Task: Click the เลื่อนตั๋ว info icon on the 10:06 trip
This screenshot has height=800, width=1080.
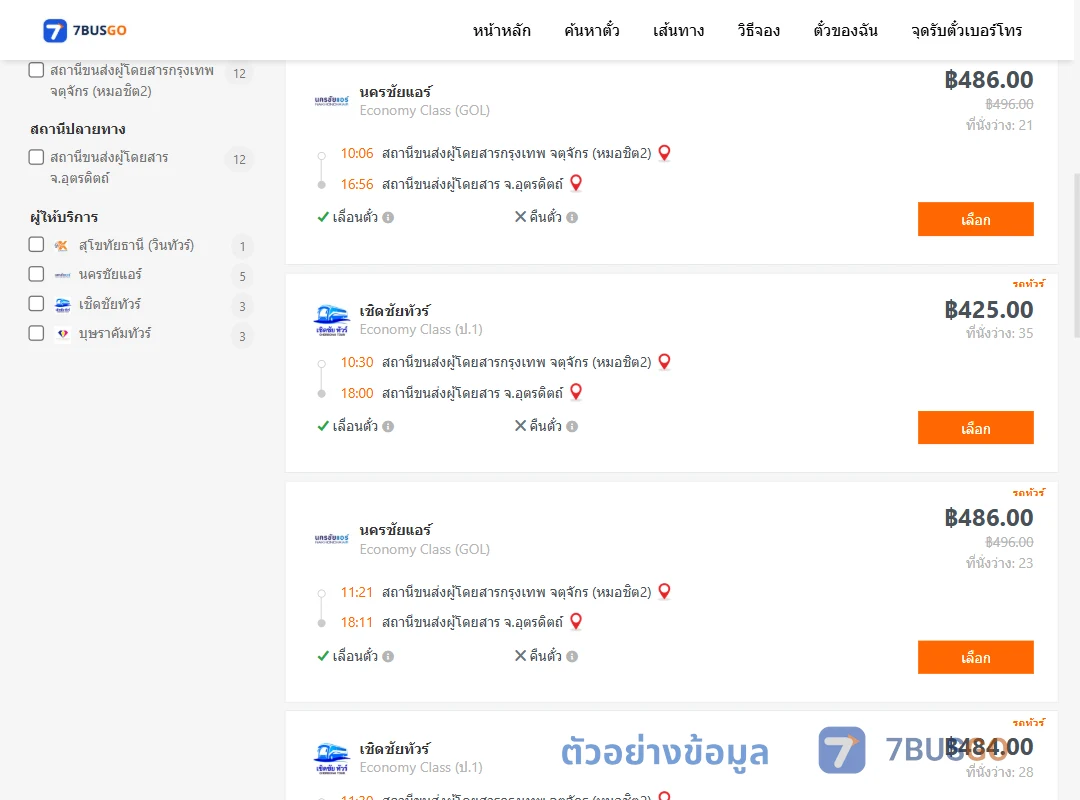Action: (x=388, y=218)
